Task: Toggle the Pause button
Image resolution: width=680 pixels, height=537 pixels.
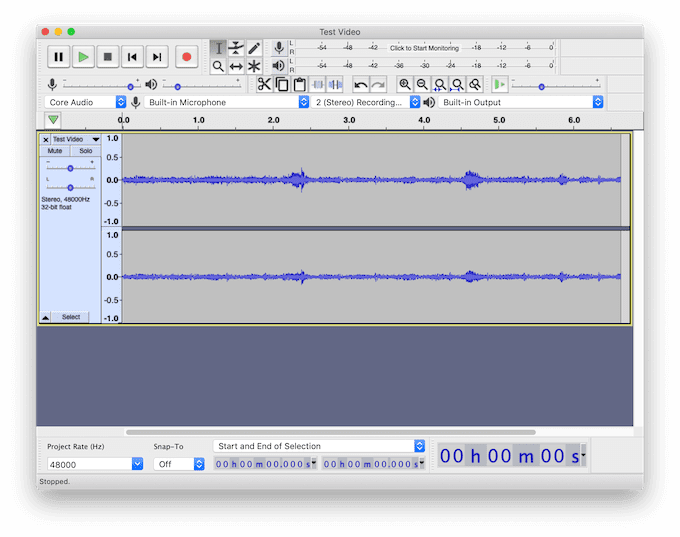Action: (58, 57)
